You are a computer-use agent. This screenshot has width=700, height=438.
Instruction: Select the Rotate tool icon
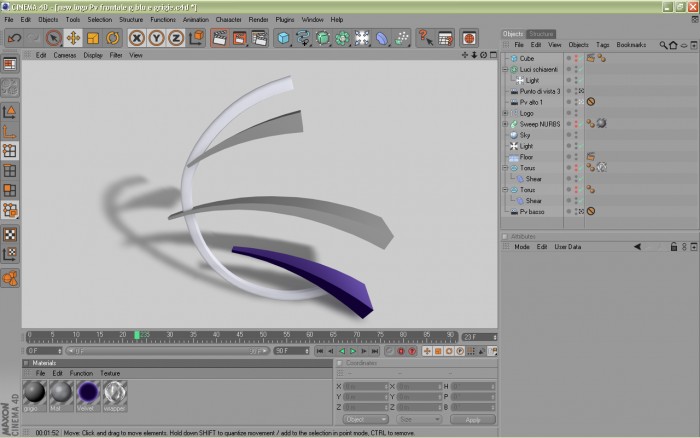click(112, 38)
